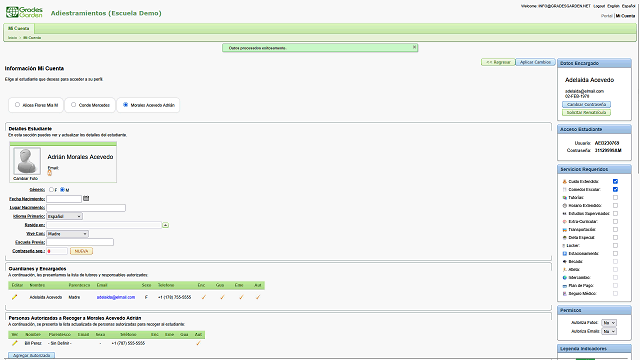The height and width of the screenshot is (360, 640).
Task: Choose gender F radio button
Action: tap(51, 190)
